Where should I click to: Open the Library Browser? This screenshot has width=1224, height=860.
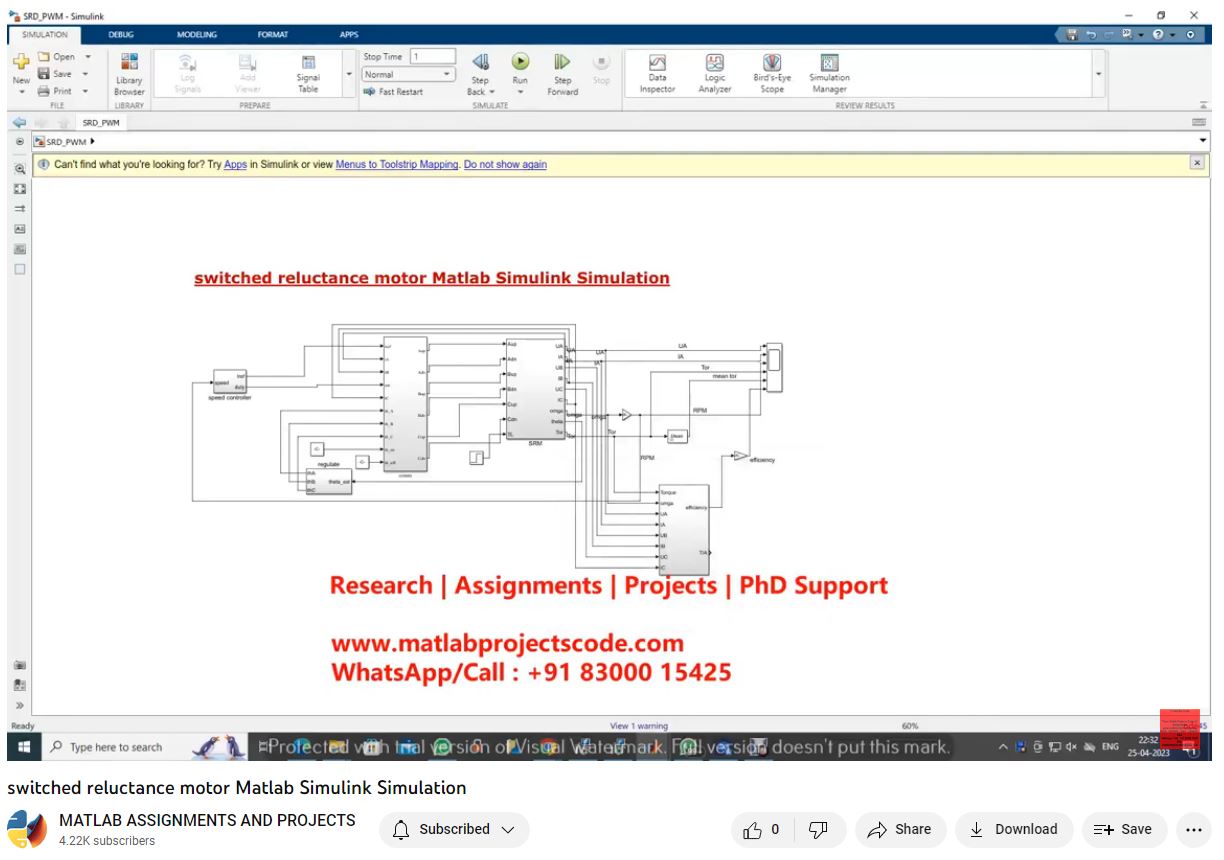point(129,73)
